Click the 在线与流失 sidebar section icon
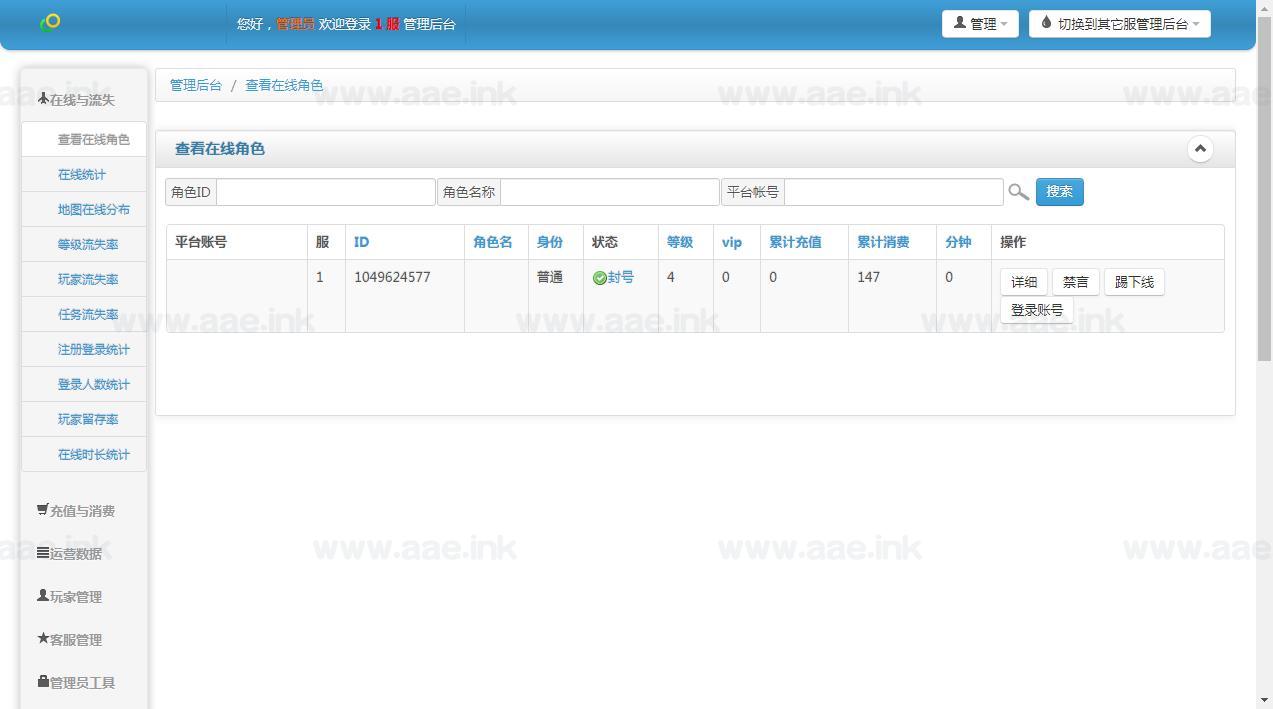Viewport: 1273px width, 709px height. 42,97
